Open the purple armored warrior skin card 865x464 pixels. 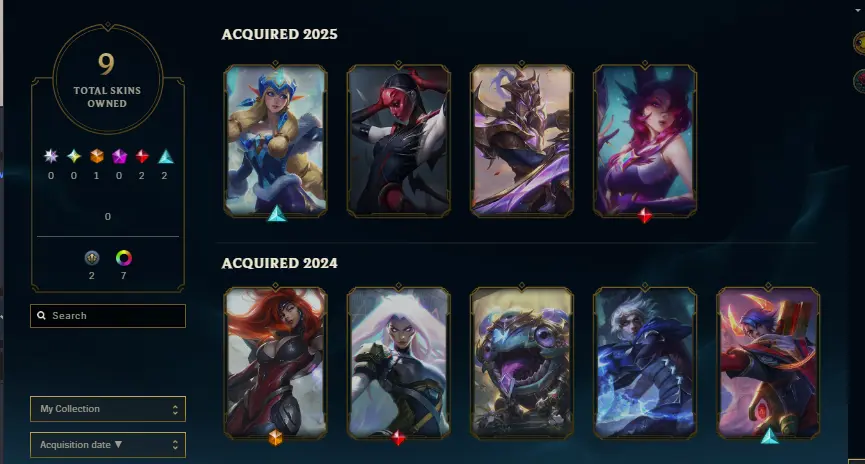pos(522,140)
